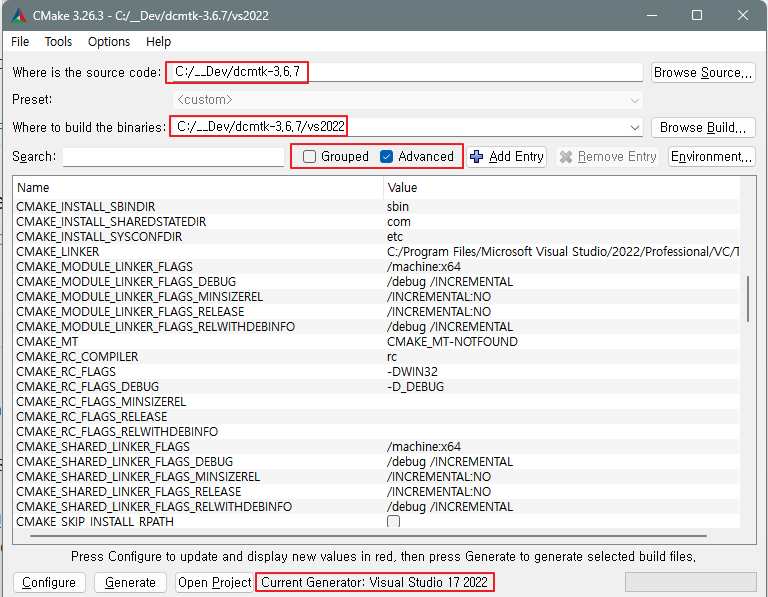The height and width of the screenshot is (597, 768).
Task: Select CMAKE_SHARED_LINKER_FLAGS_RELEASE entry
Action: tap(128, 492)
